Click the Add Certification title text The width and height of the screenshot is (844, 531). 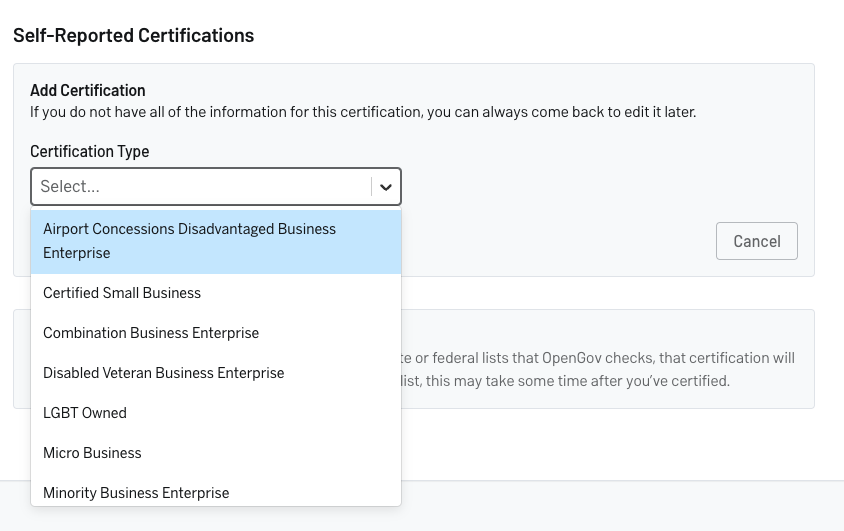tap(88, 90)
